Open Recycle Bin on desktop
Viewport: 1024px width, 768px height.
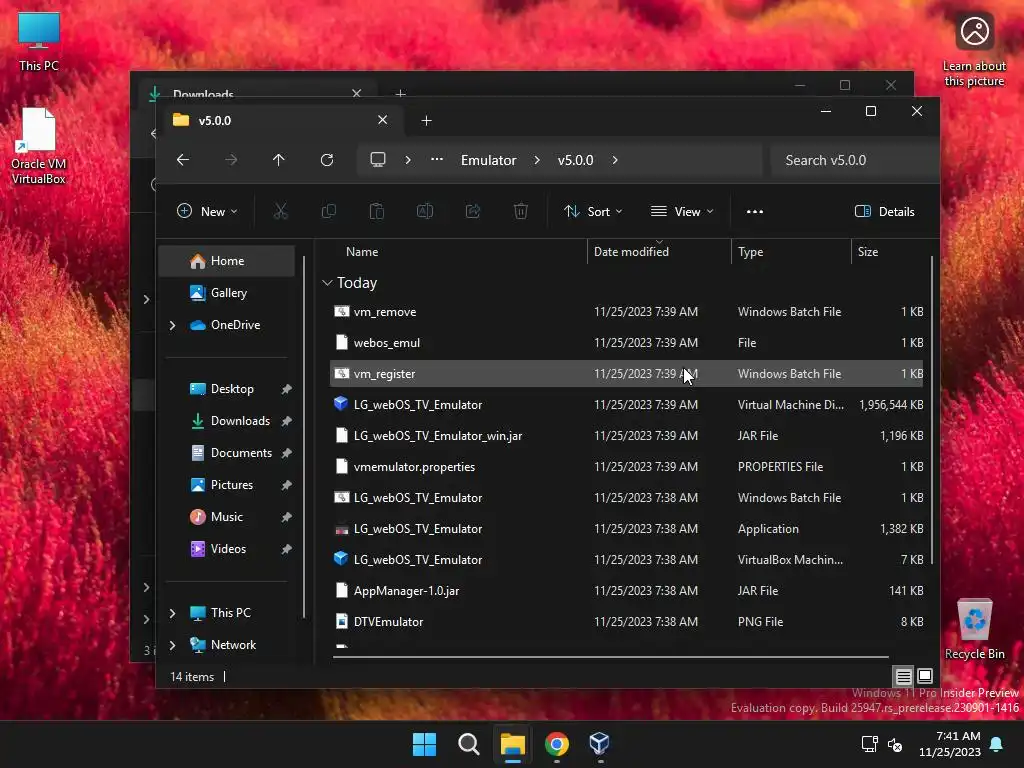tap(974, 630)
